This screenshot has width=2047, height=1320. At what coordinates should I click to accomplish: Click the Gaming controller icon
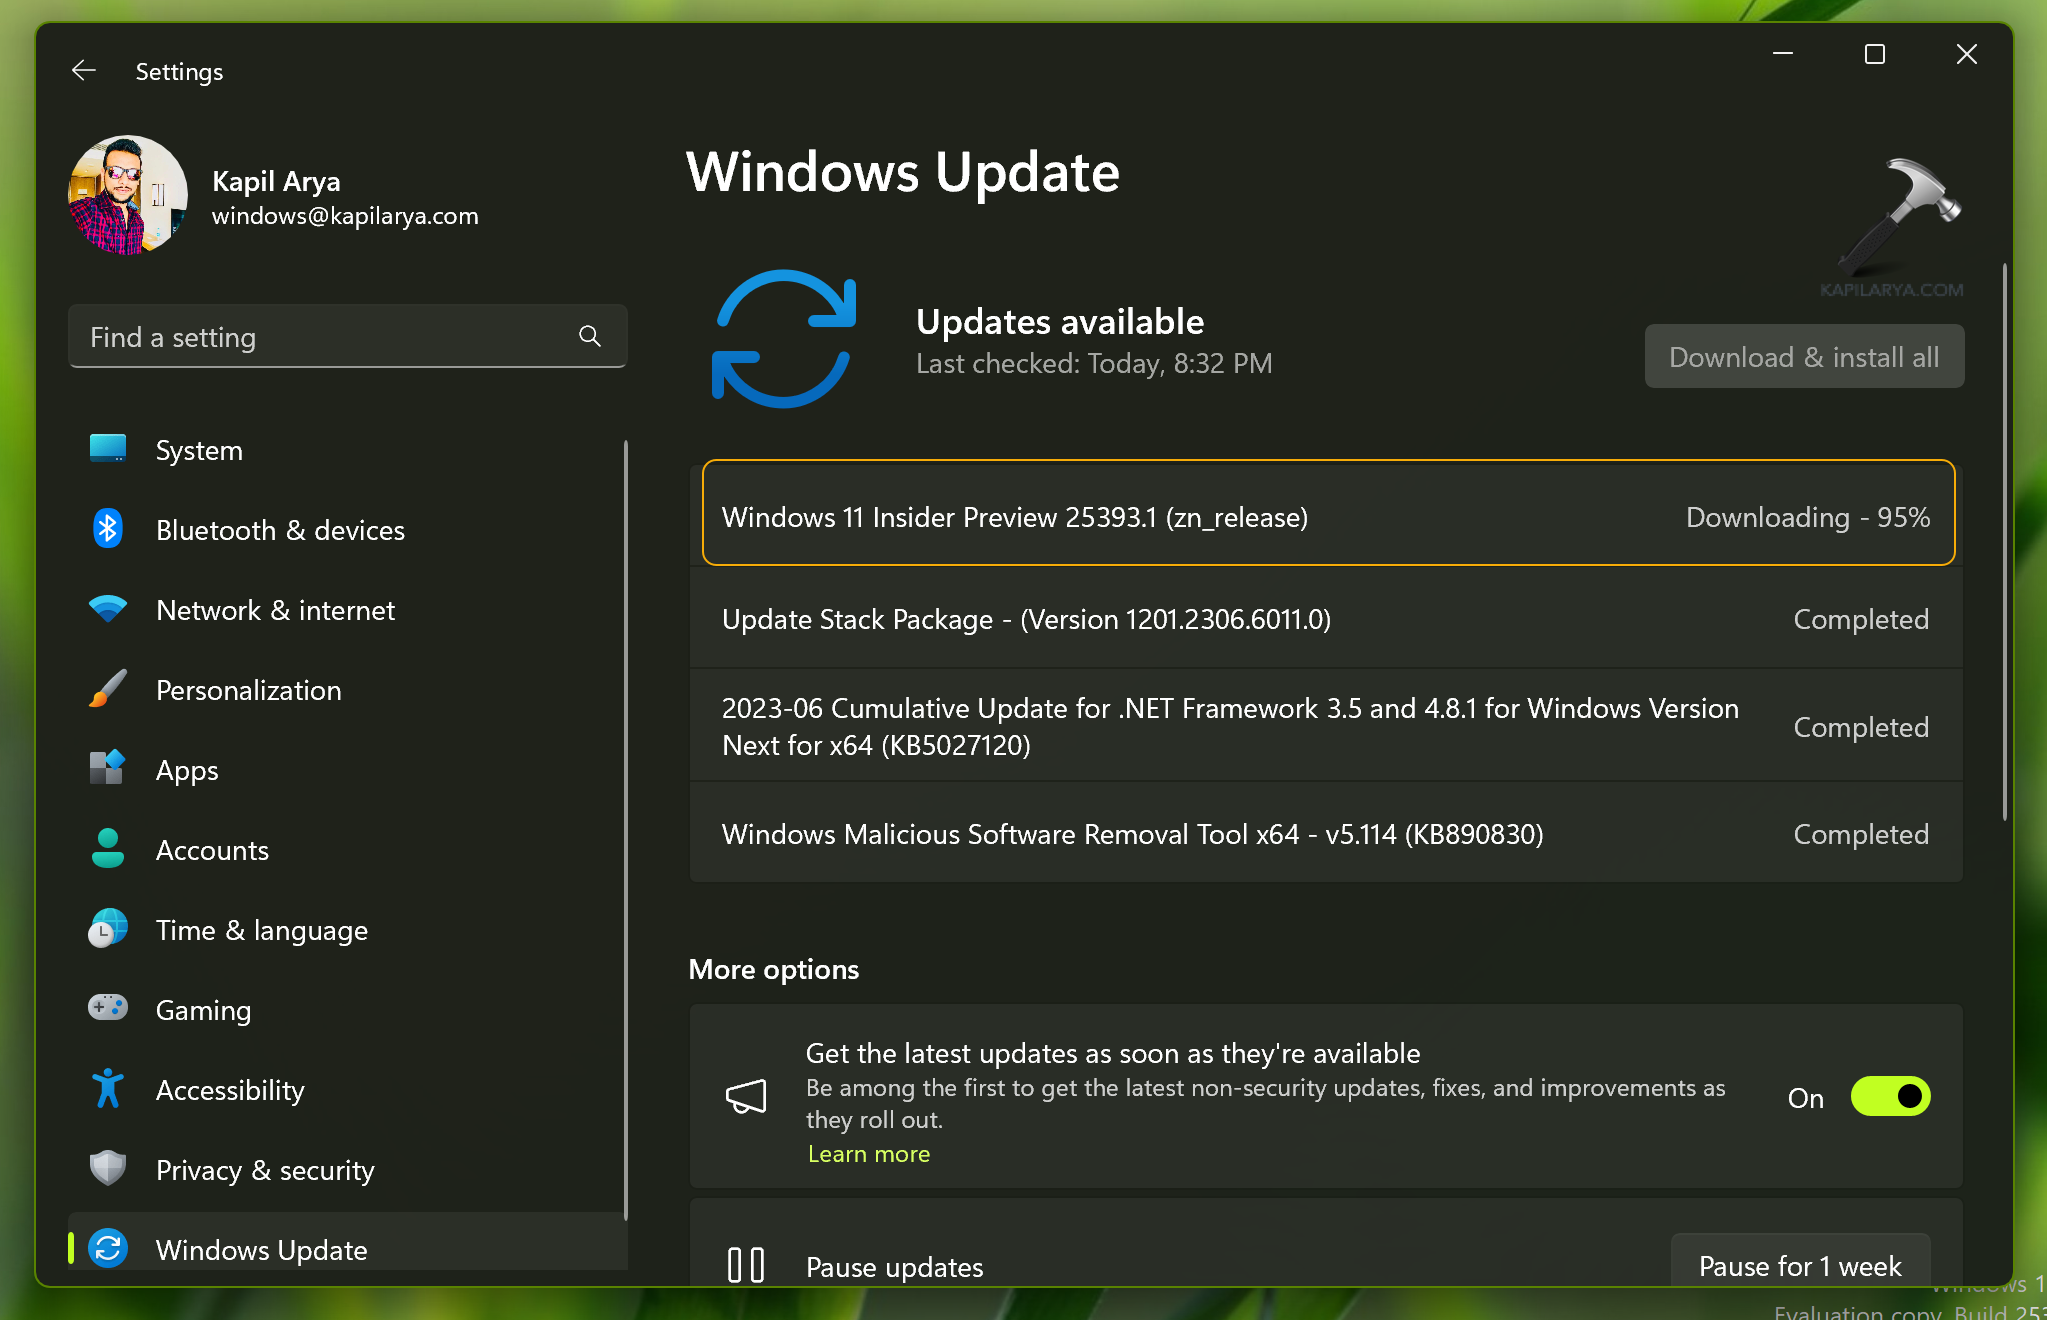point(112,1011)
